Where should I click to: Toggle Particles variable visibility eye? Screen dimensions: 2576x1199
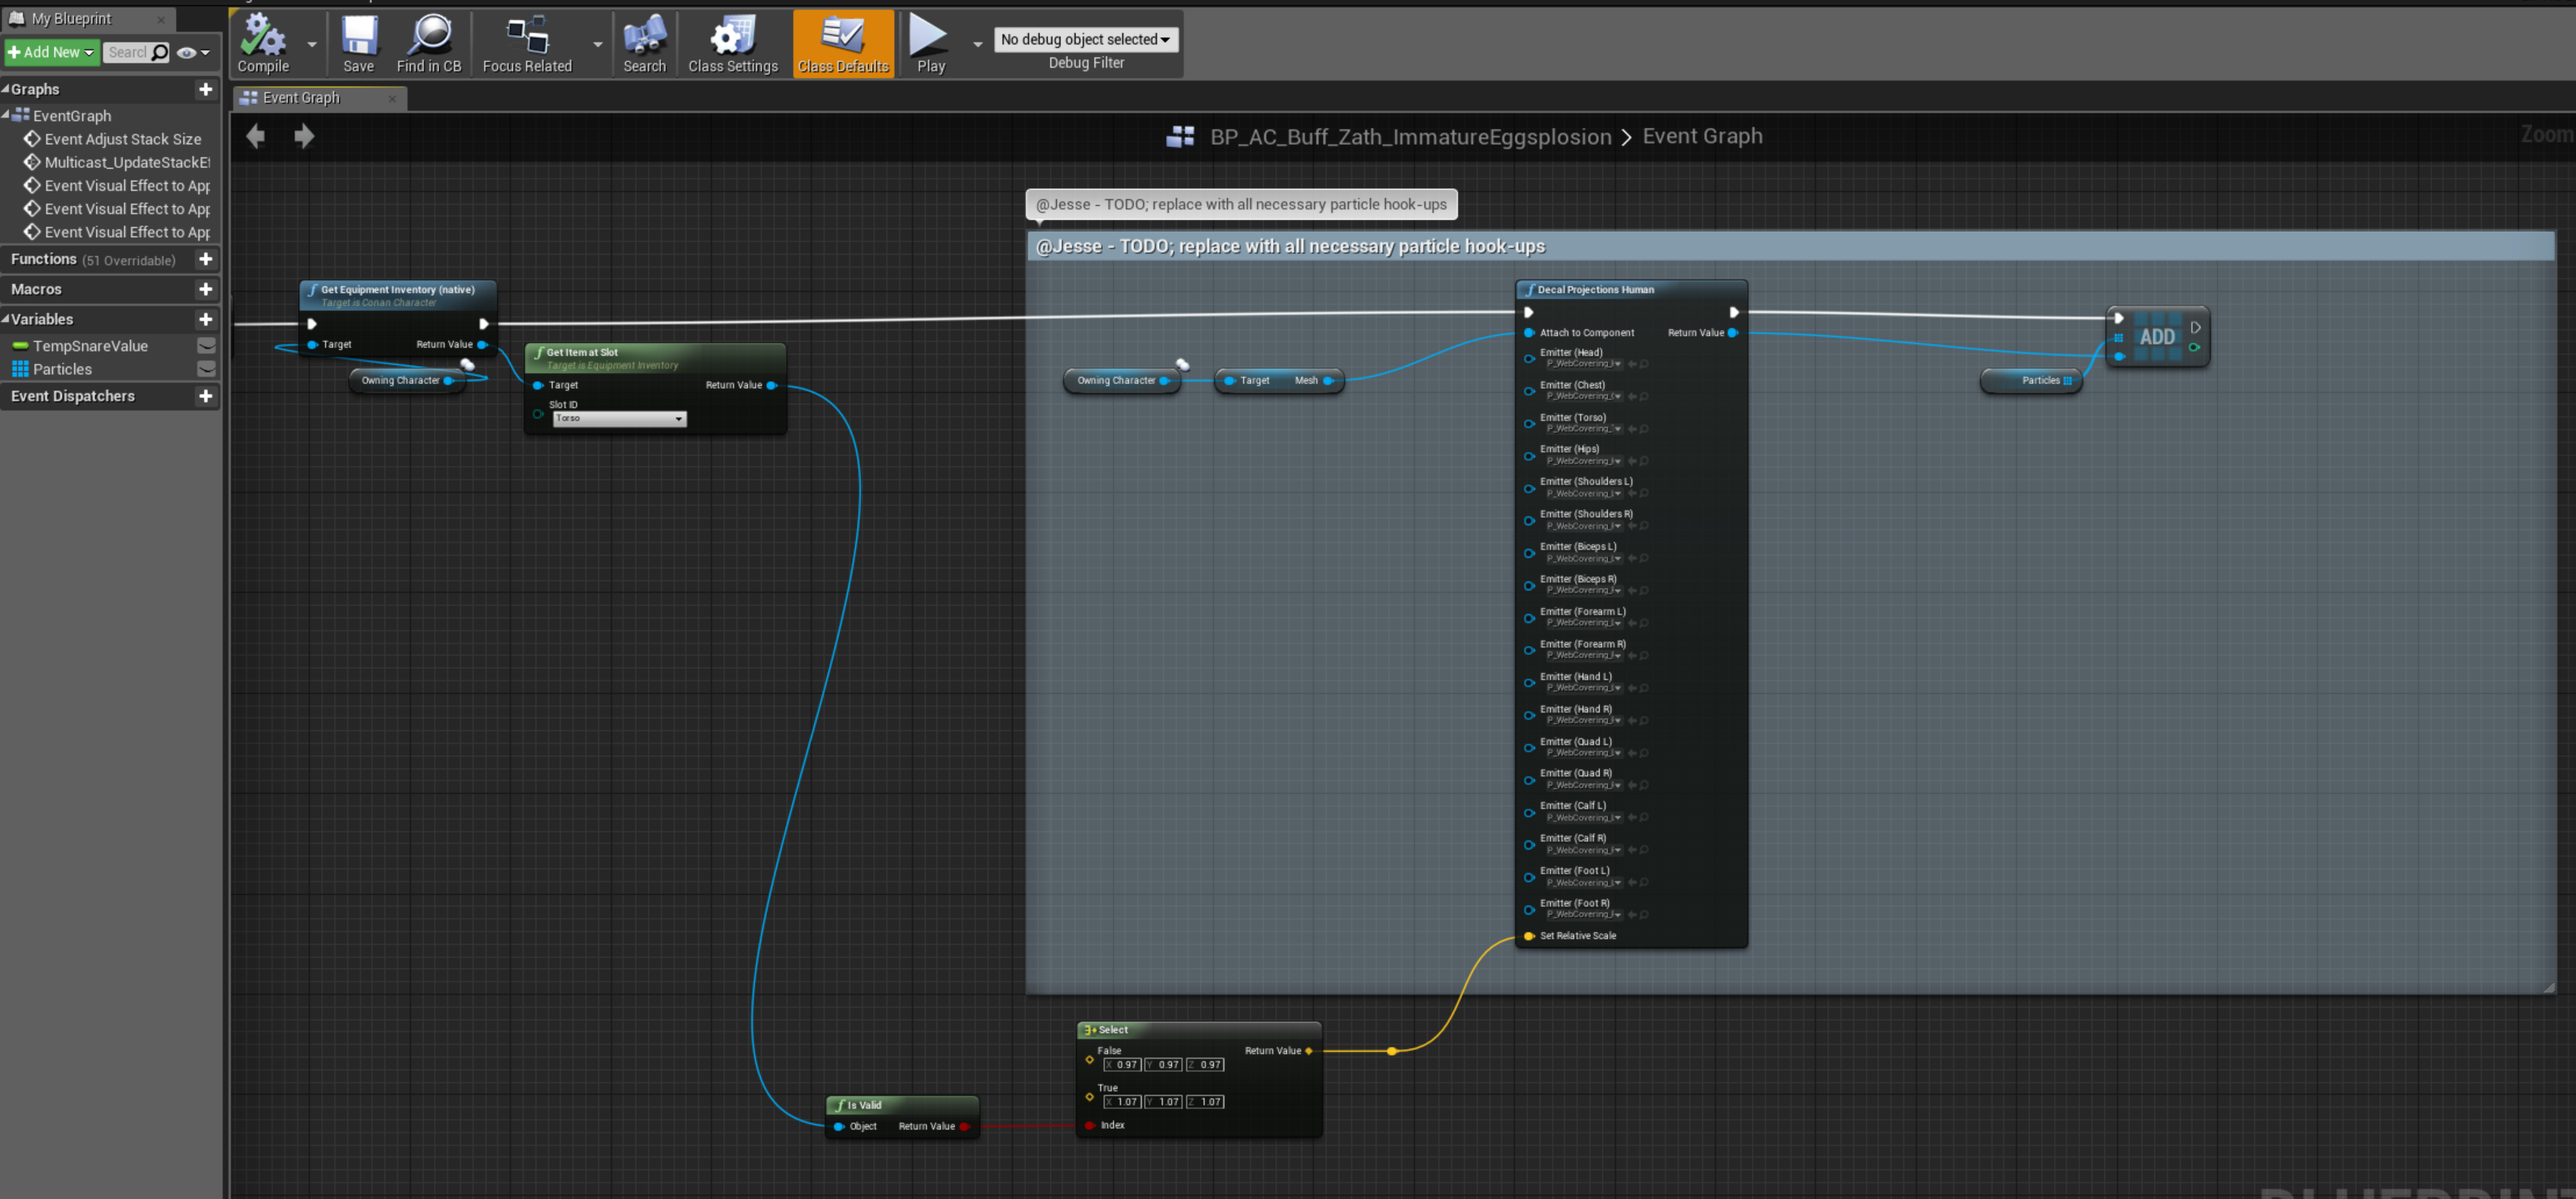[206, 369]
